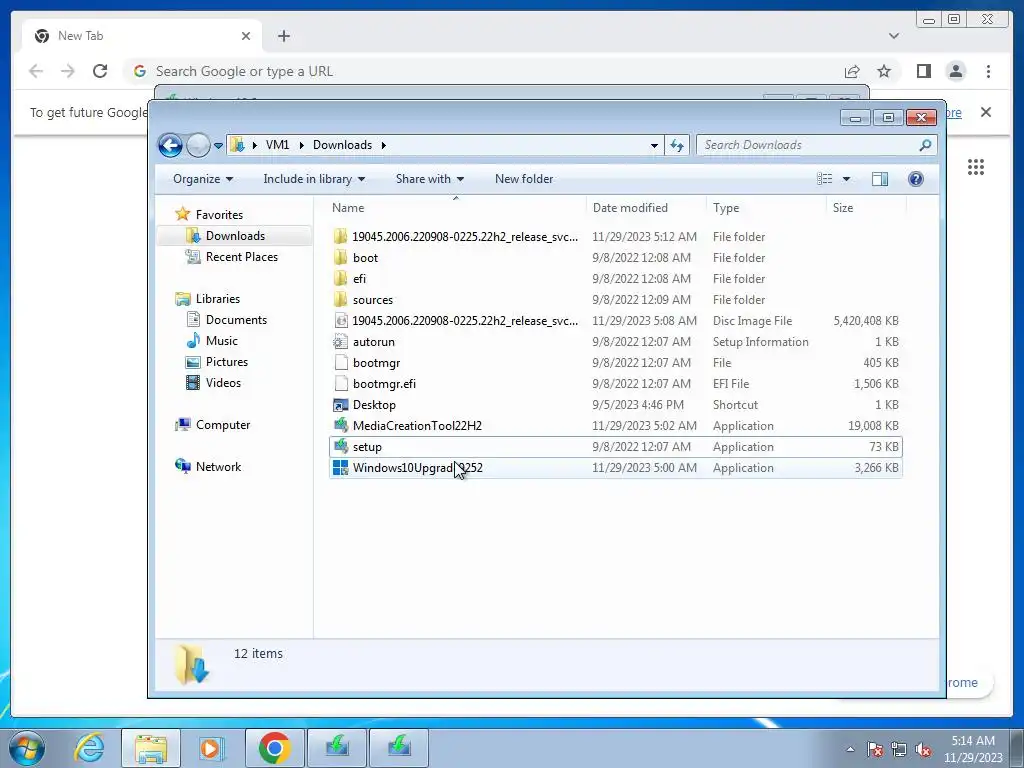
Task: Select the MediaCreationTool22H2 application
Action: [616, 426]
